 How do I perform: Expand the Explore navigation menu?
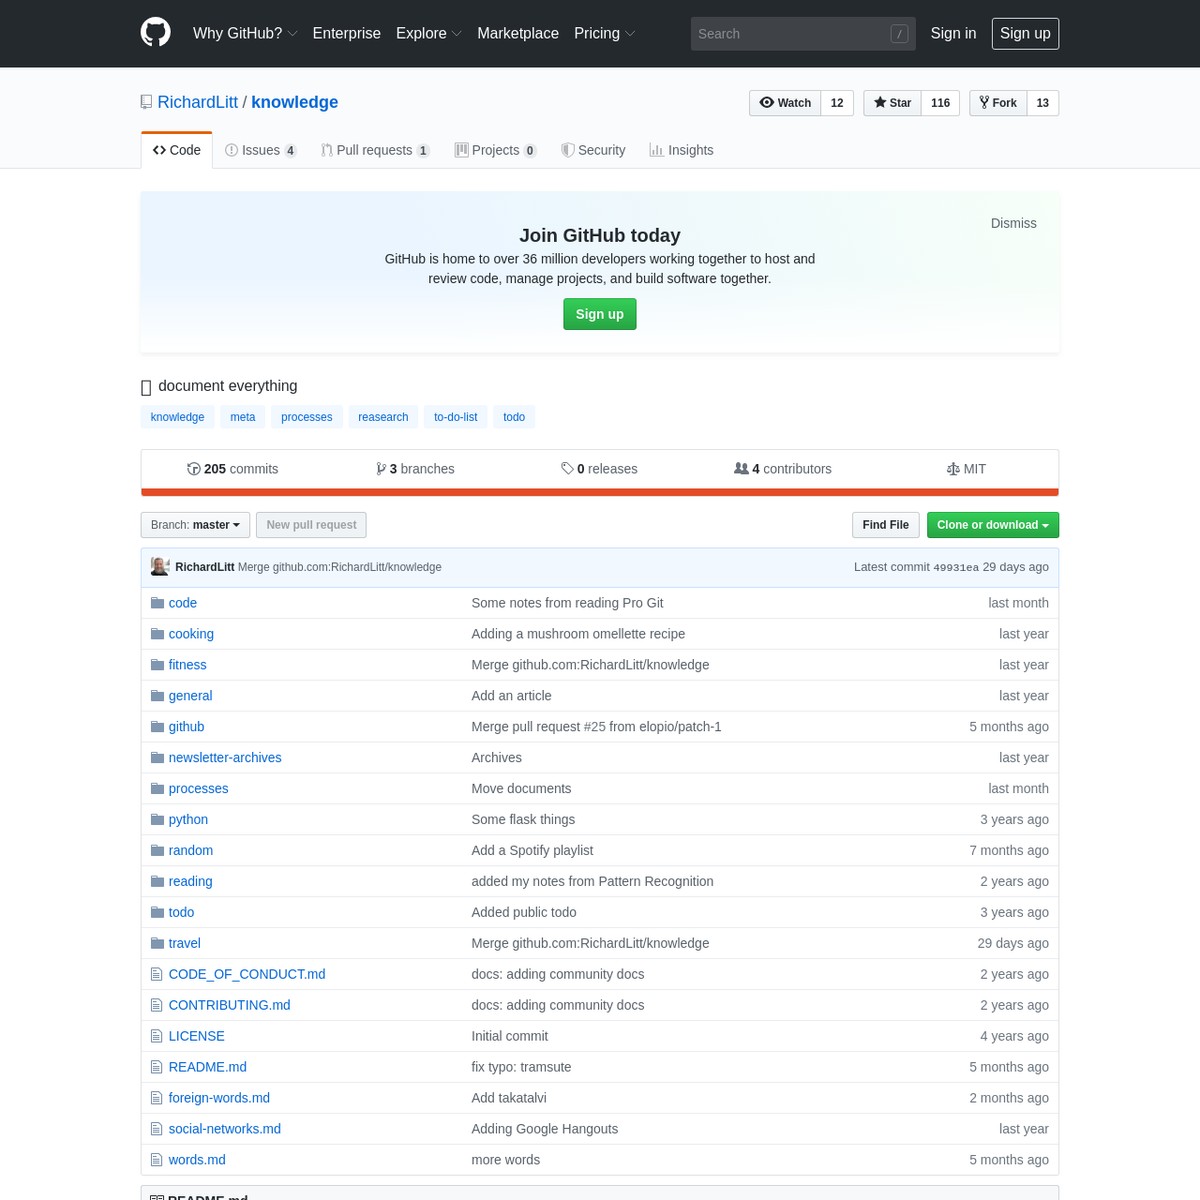click(x=428, y=33)
